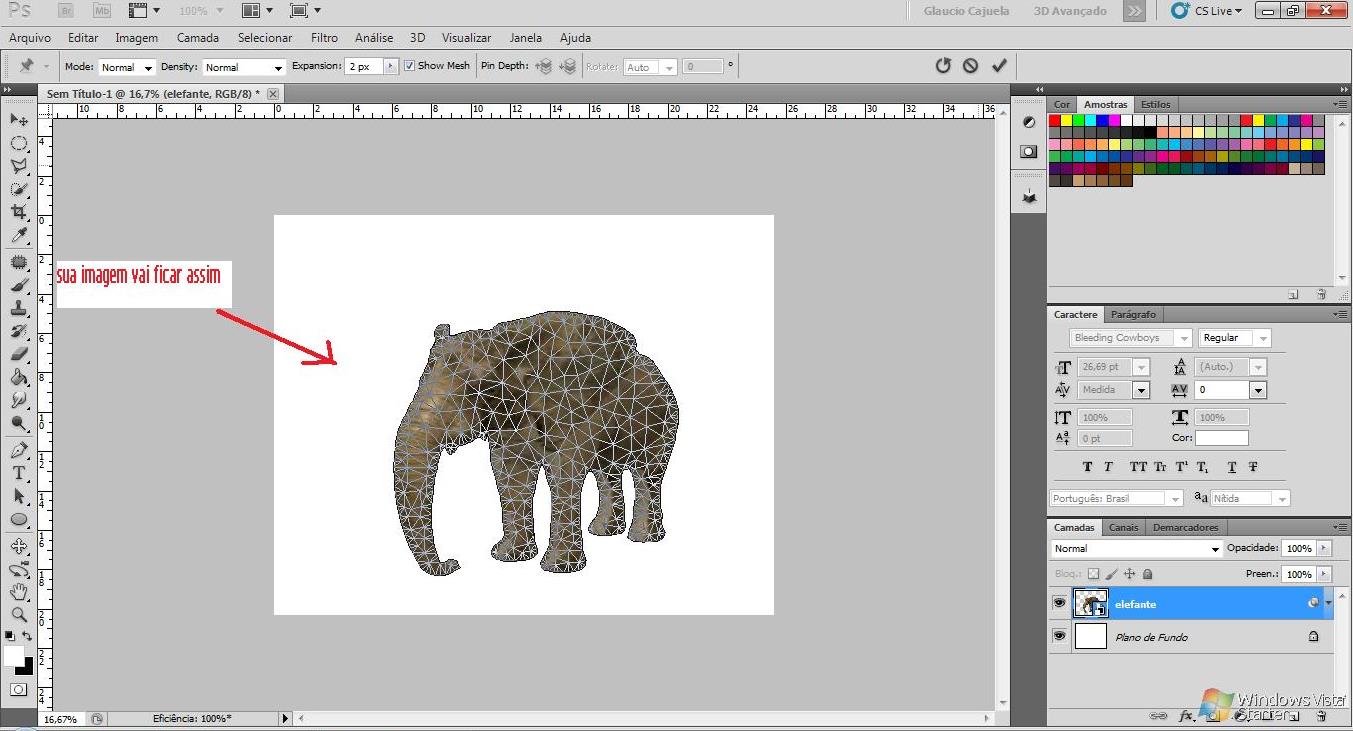This screenshot has height=731, width=1353.
Task: Click the elefante layer thumbnail
Action: [1090, 603]
